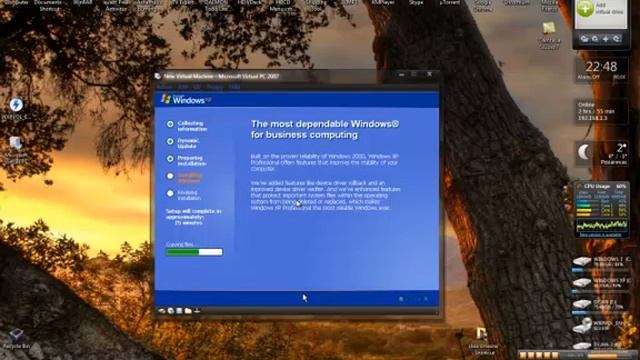This screenshot has width=640, height=360.
Task: Click the third orange button on media bar
Action: 539,355
